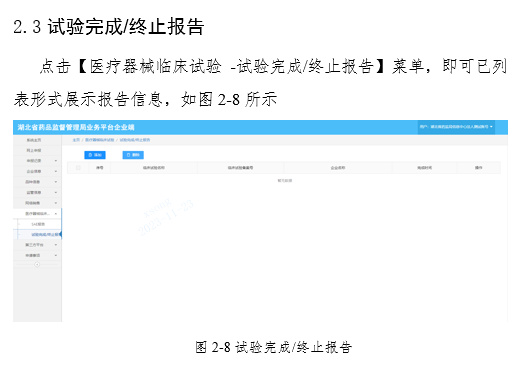Expand the 品种信息 sidebar menu

pyautogui.click(x=37, y=182)
